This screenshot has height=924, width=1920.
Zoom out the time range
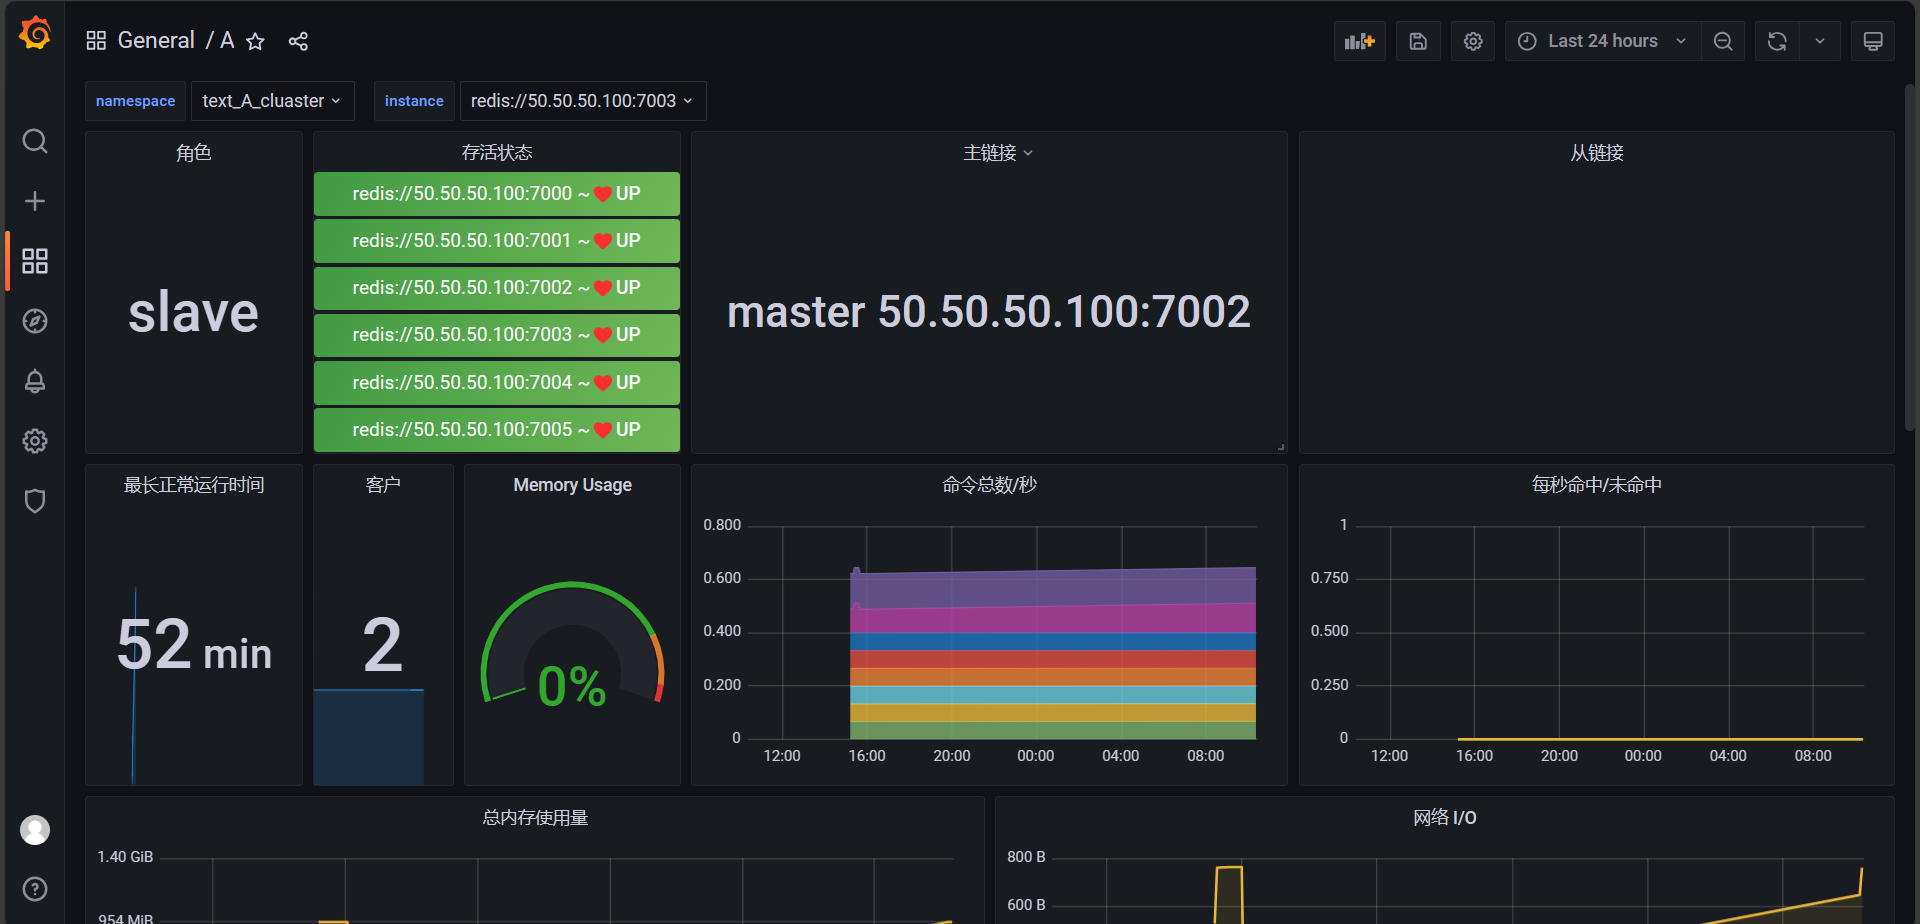coord(1723,41)
